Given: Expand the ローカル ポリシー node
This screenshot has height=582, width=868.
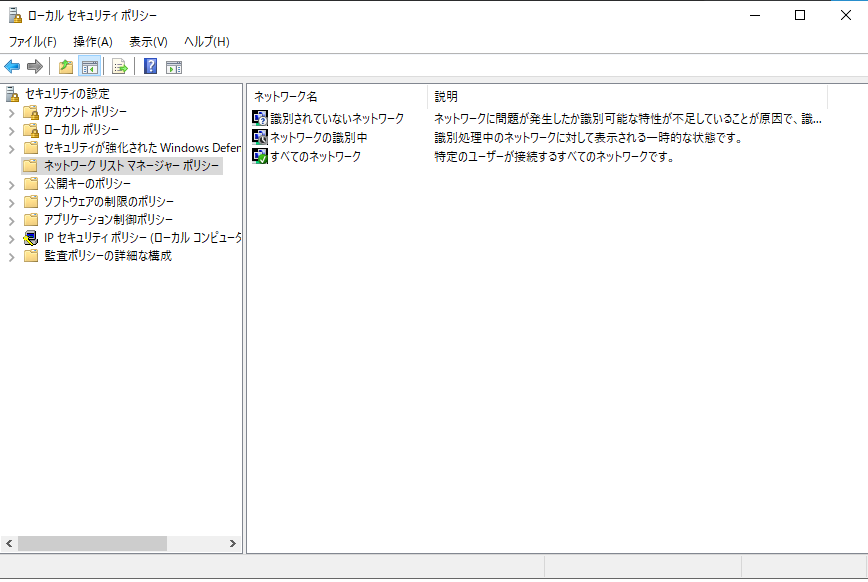Looking at the screenshot, I should 11,131.
